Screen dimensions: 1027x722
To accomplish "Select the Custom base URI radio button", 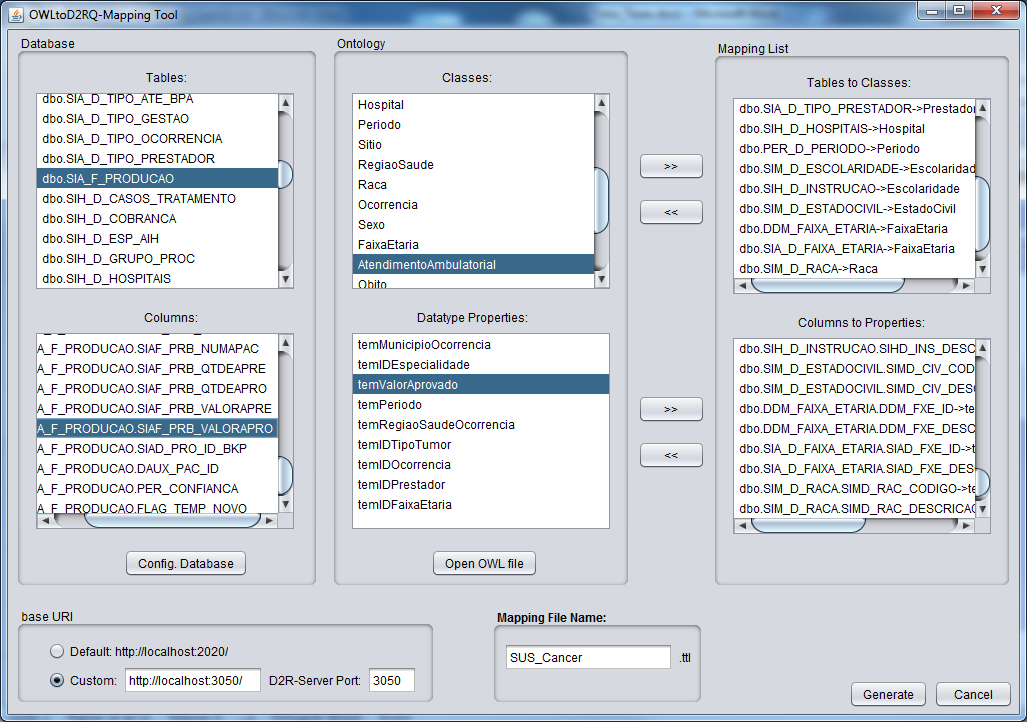I will click(57, 681).
